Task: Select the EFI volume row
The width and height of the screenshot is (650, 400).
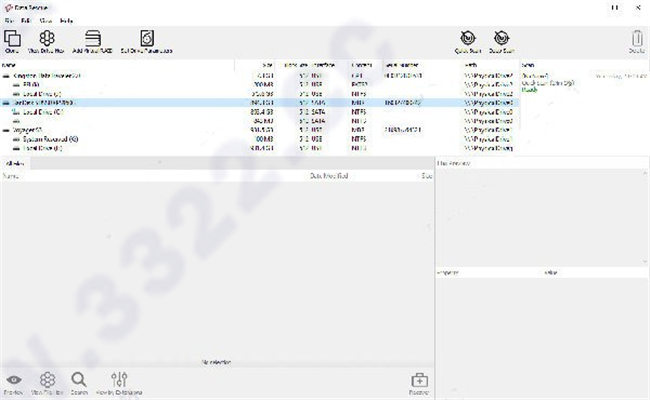Action: [260, 85]
